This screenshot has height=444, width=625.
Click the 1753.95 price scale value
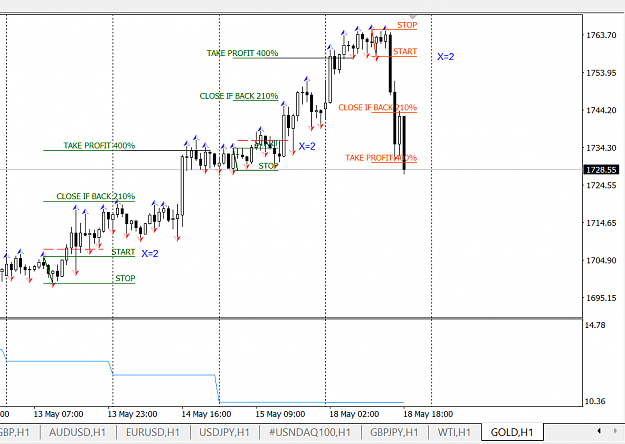[x=601, y=73]
